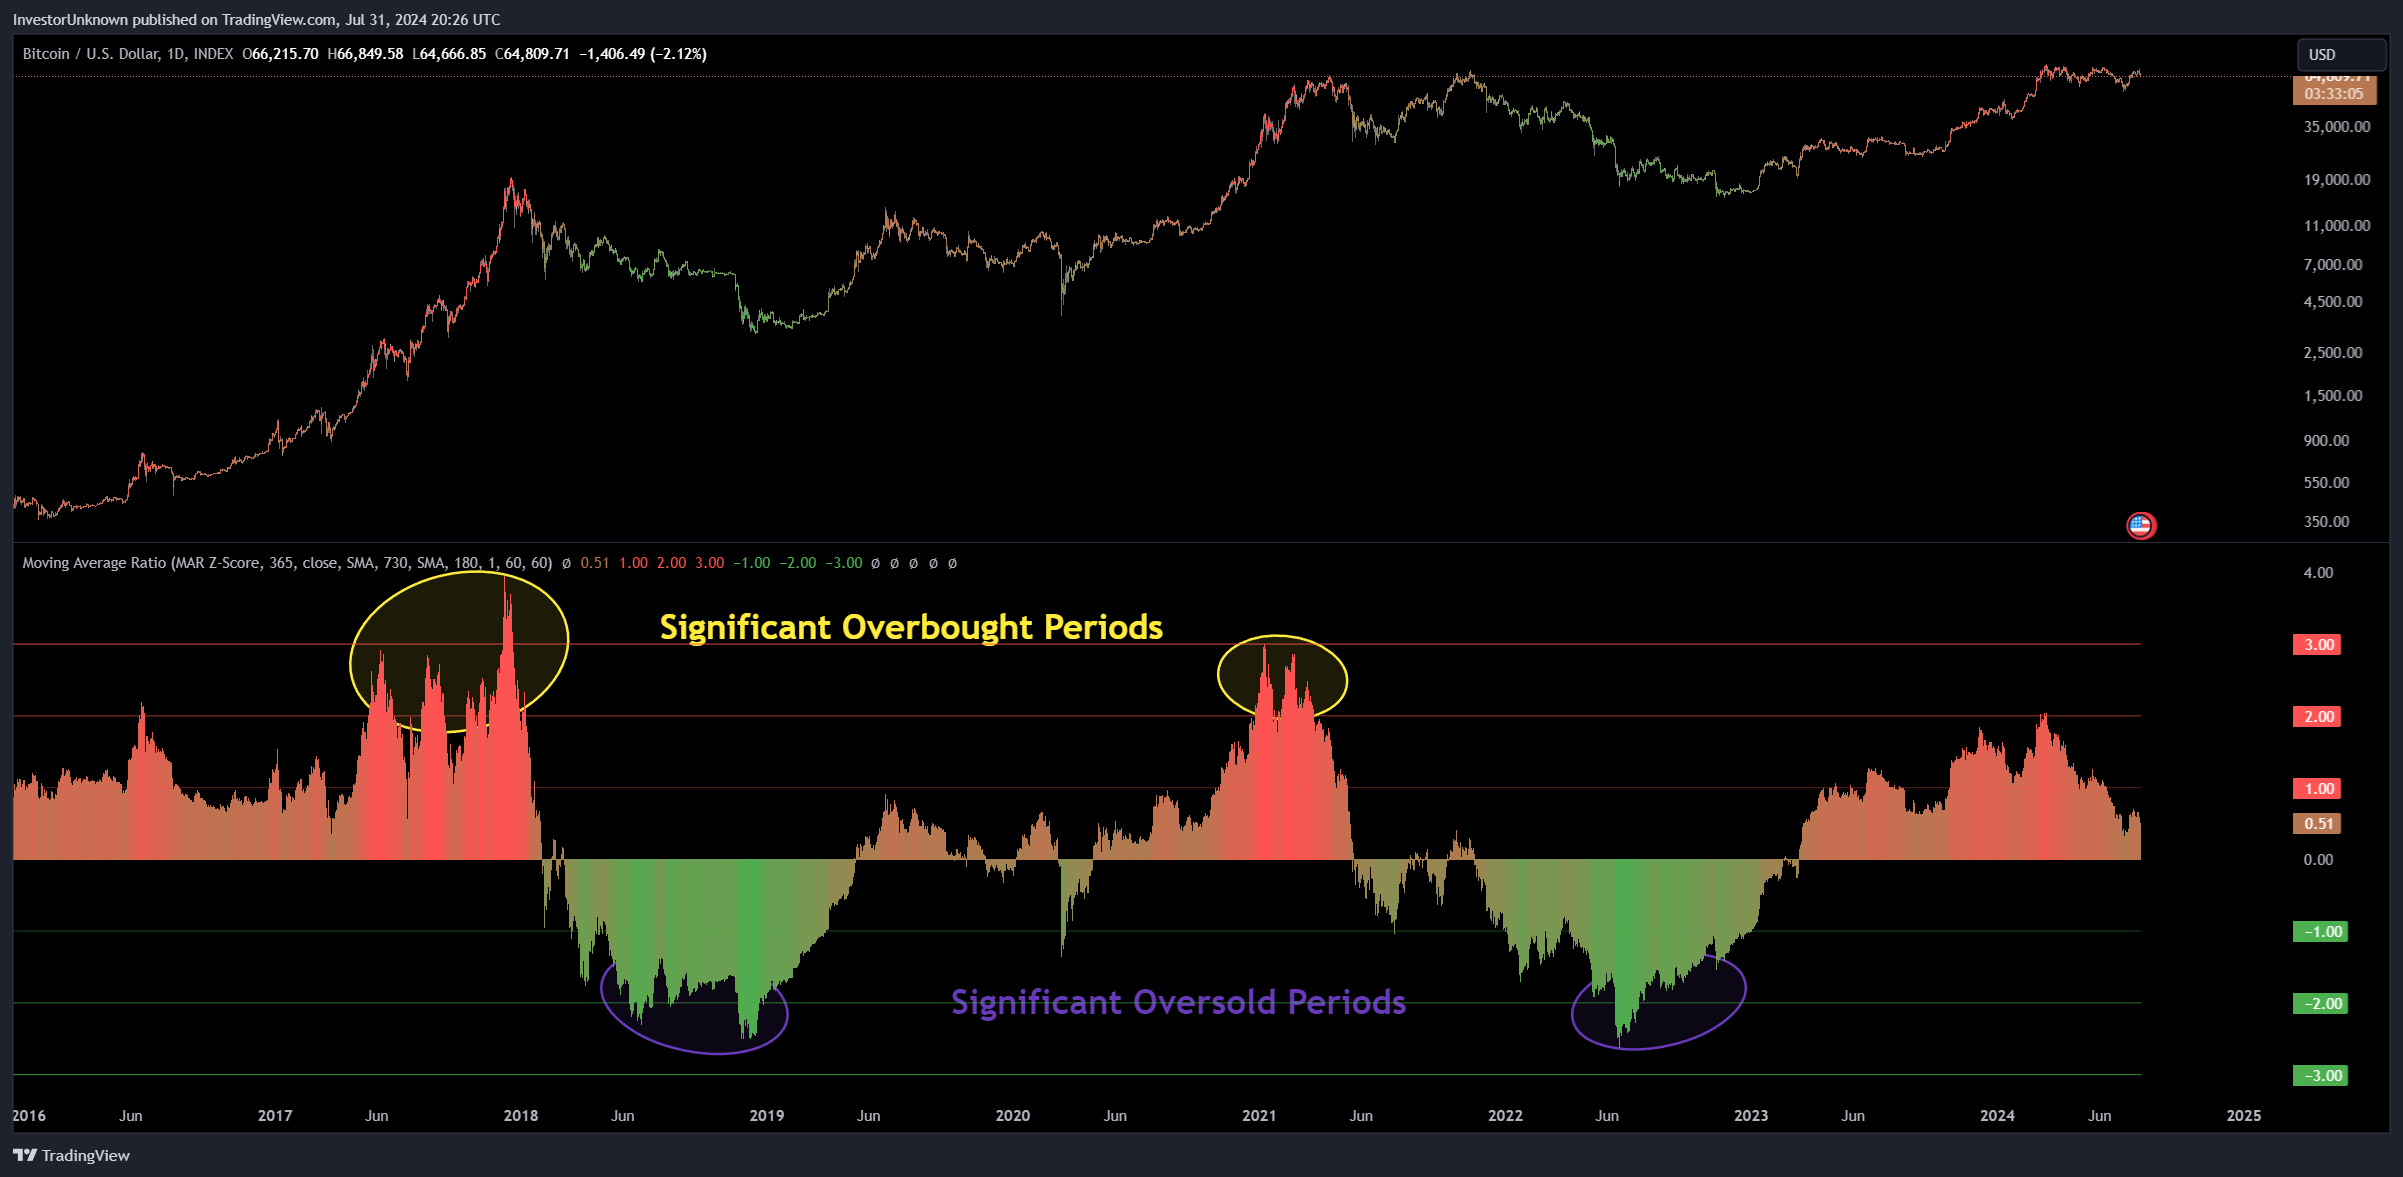Click the close value C64,809.71
Image resolution: width=2403 pixels, height=1177 pixels.
tap(532, 54)
